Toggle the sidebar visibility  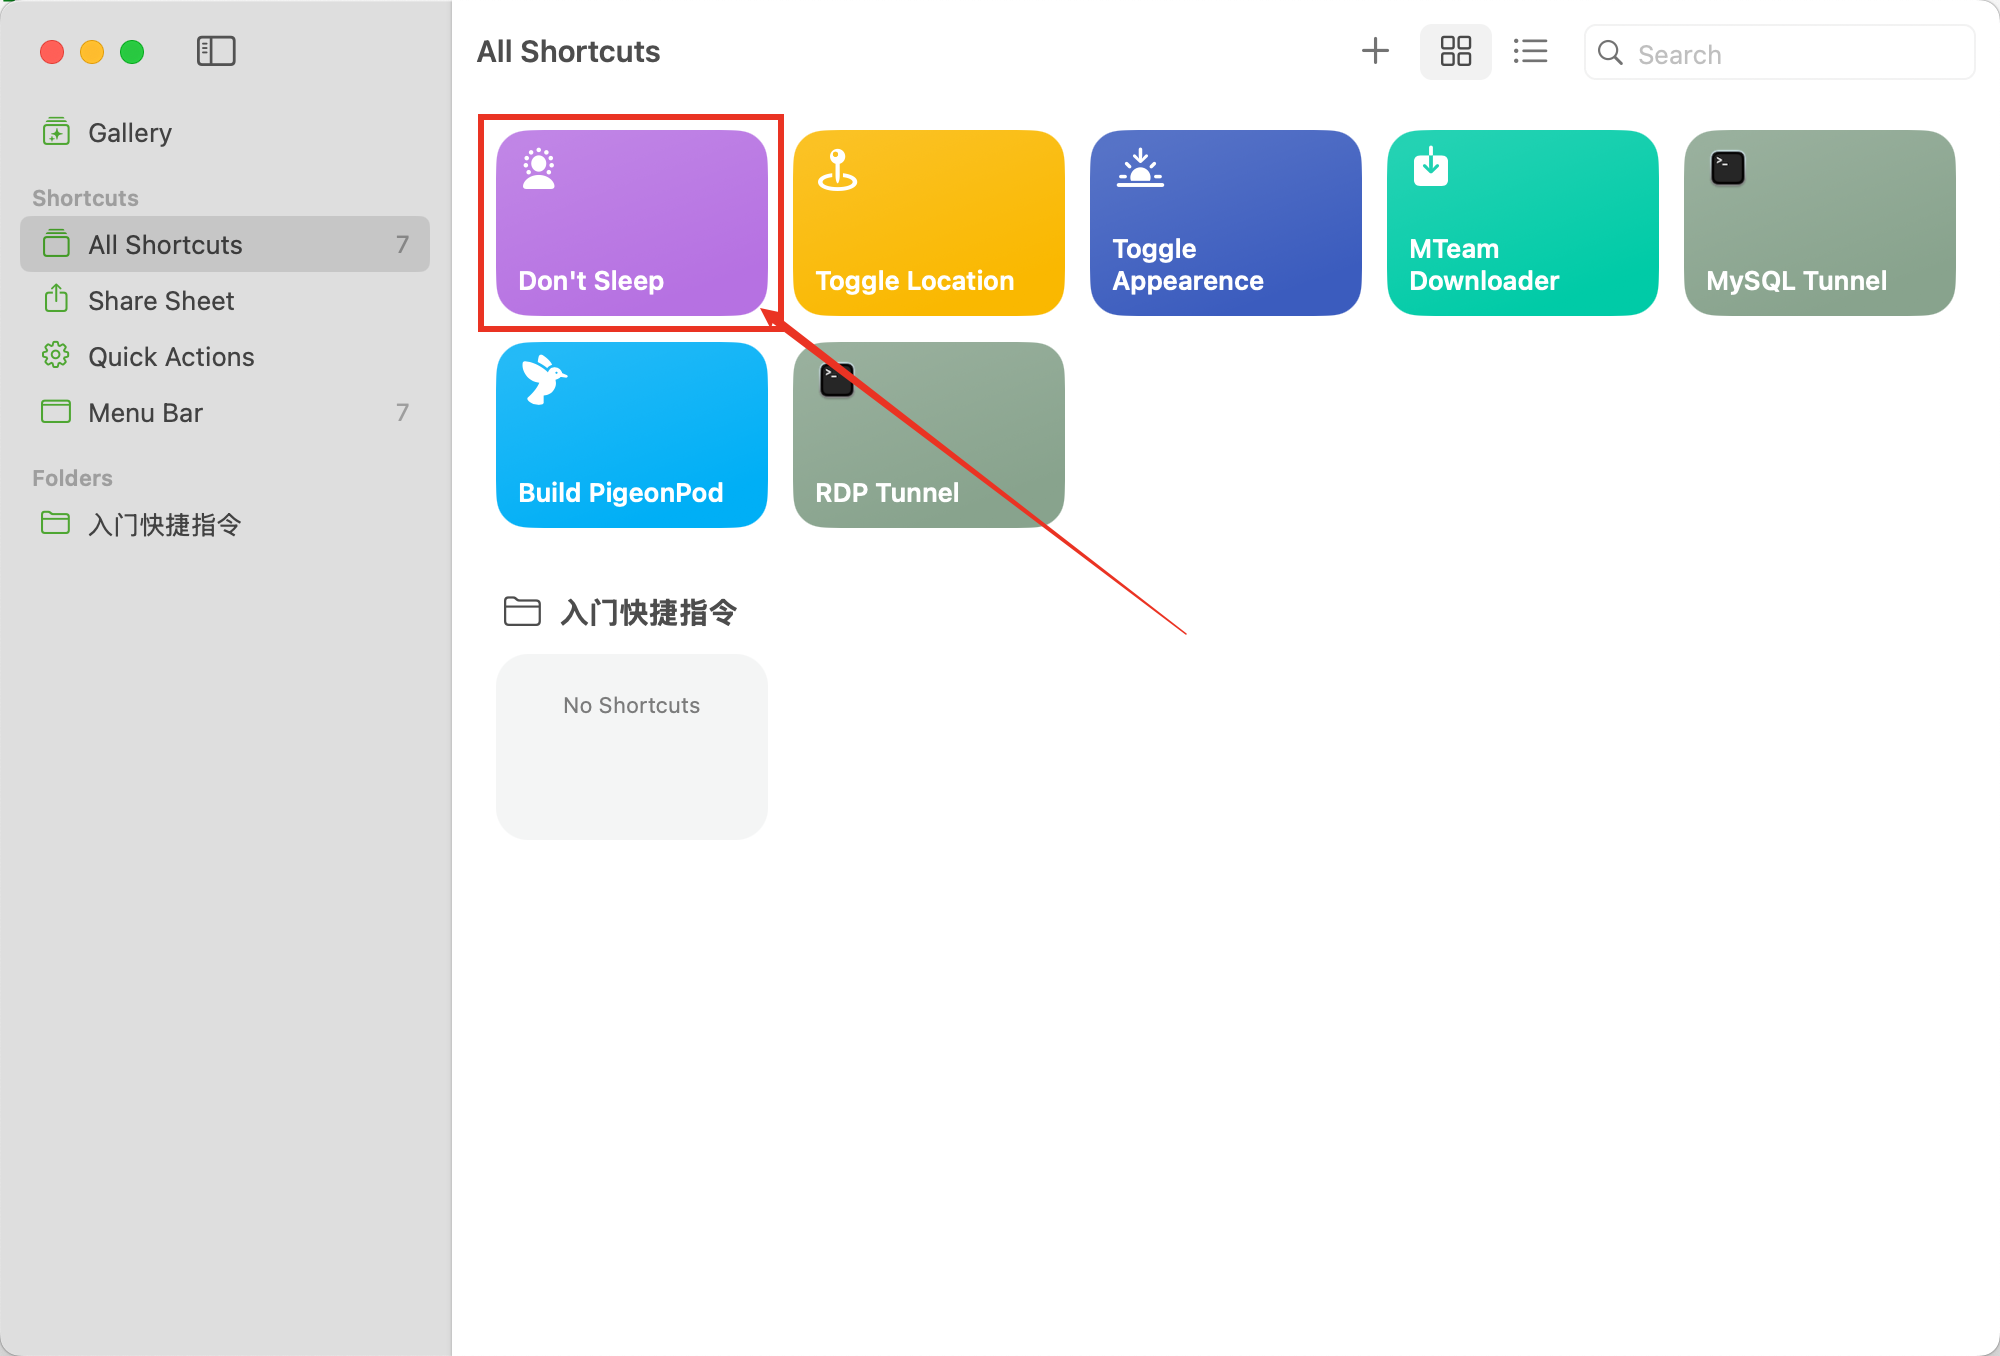tap(216, 51)
